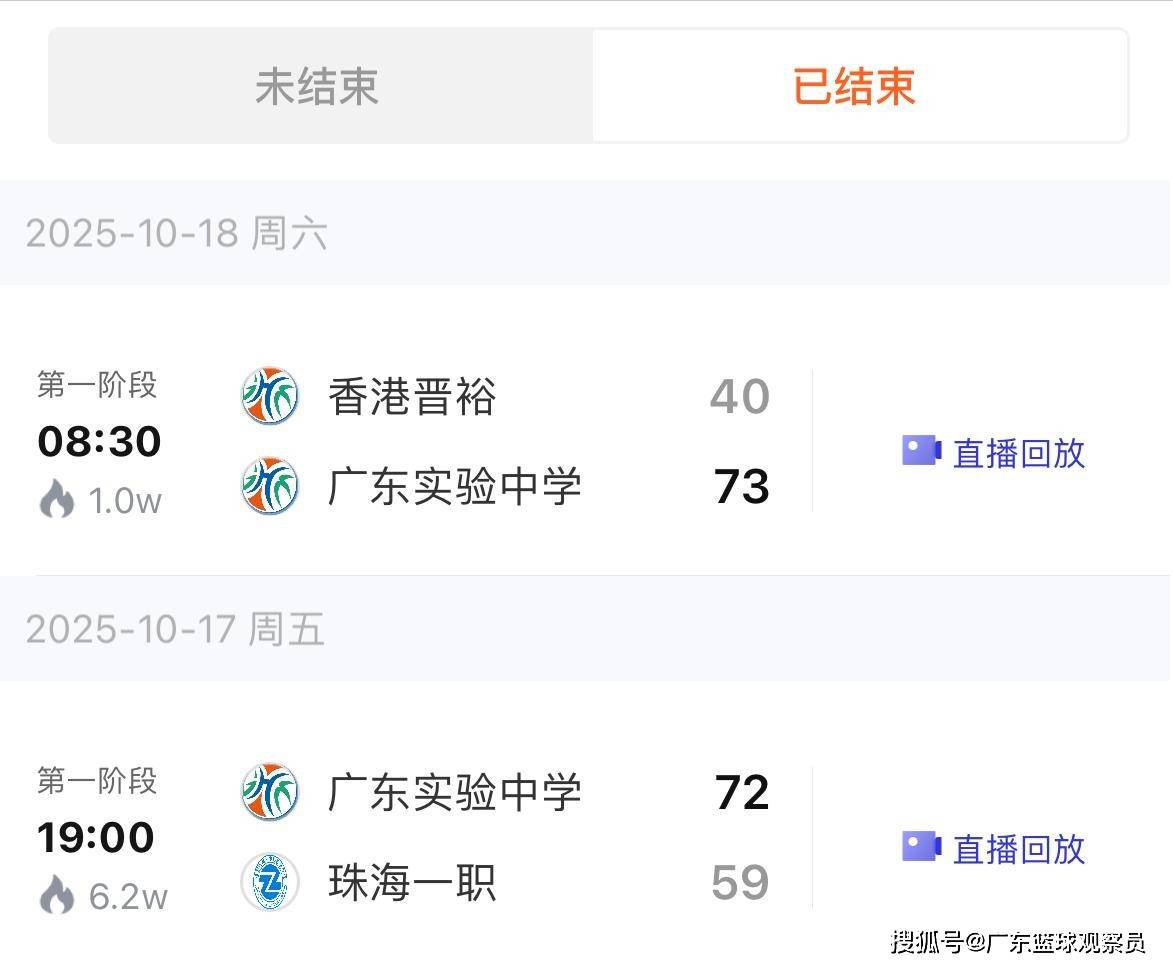
Task: Click flame popularity icon beside 1.0w
Action: coord(57,500)
